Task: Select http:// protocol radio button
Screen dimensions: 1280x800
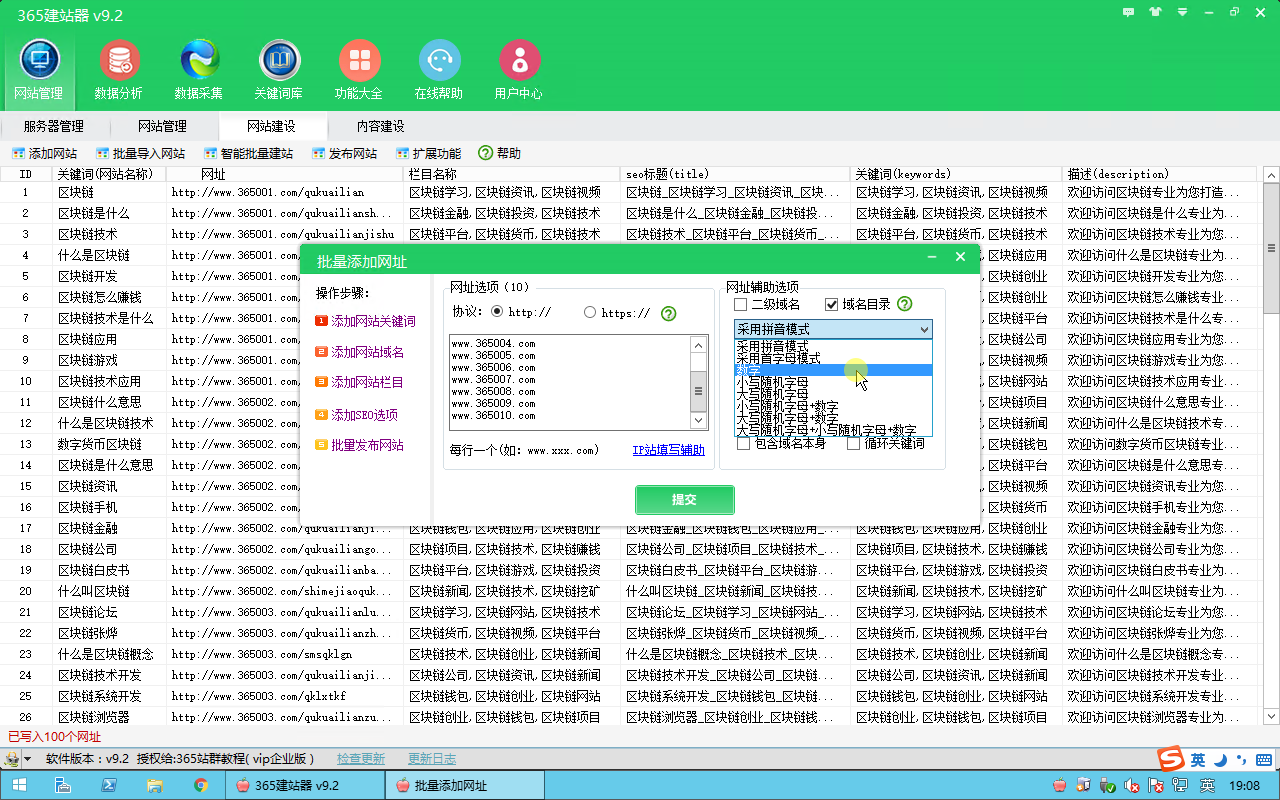Action: (497, 312)
